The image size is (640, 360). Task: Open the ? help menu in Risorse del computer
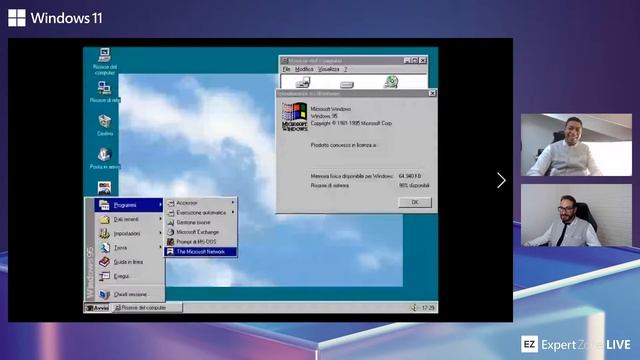coord(345,69)
